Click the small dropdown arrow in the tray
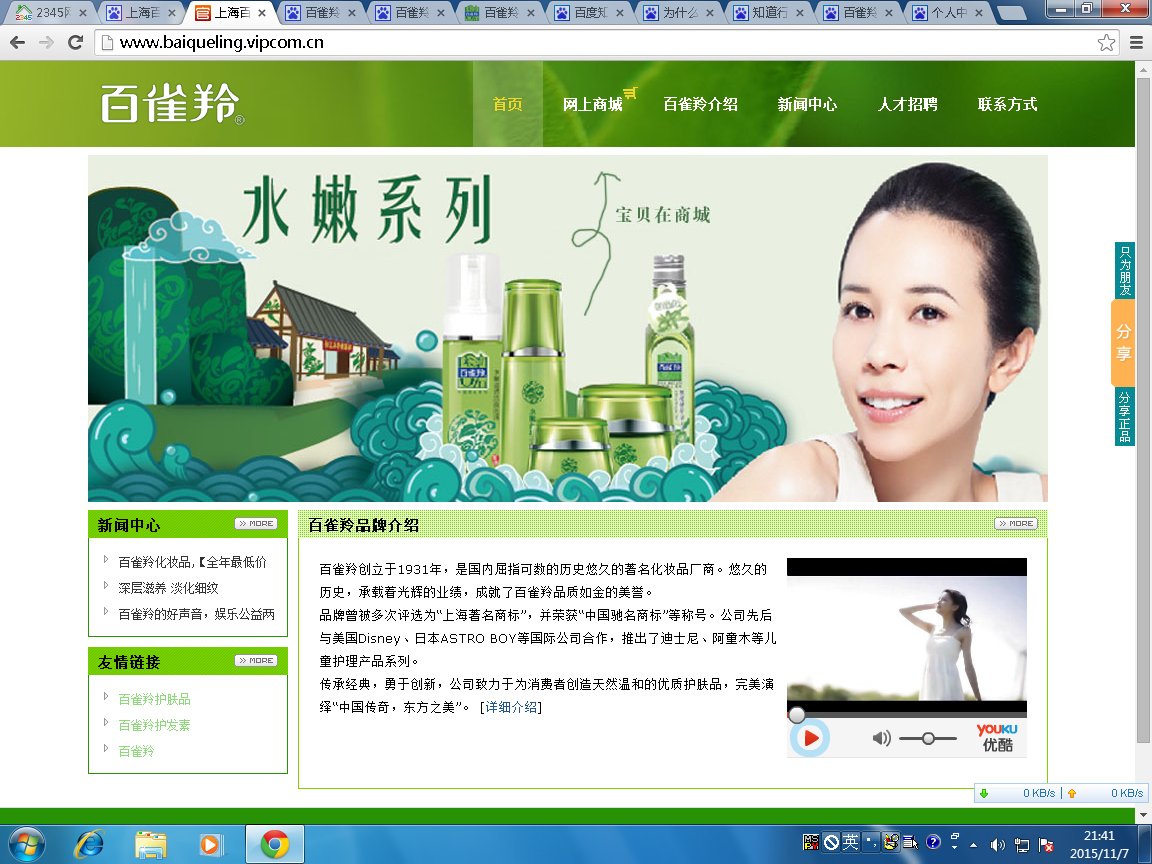 pyautogui.click(x=954, y=847)
